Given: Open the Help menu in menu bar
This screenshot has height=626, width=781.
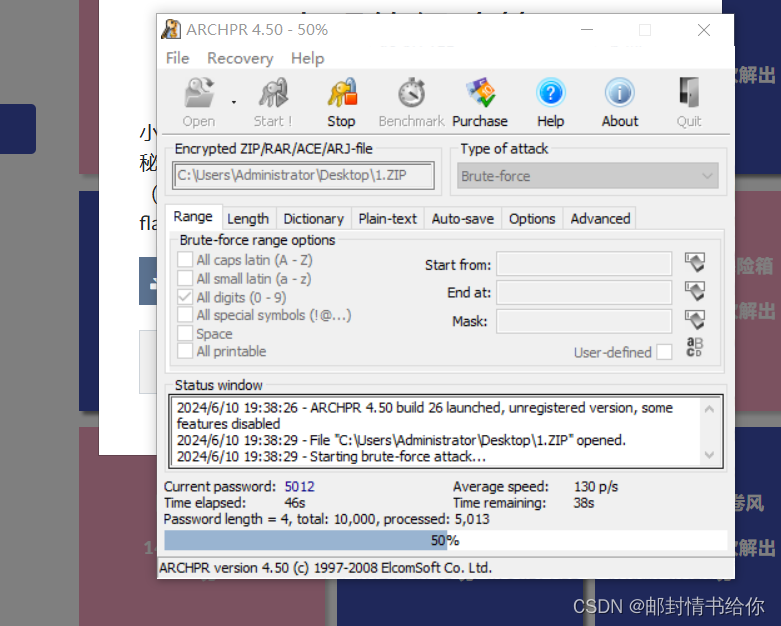Looking at the screenshot, I should click(307, 58).
